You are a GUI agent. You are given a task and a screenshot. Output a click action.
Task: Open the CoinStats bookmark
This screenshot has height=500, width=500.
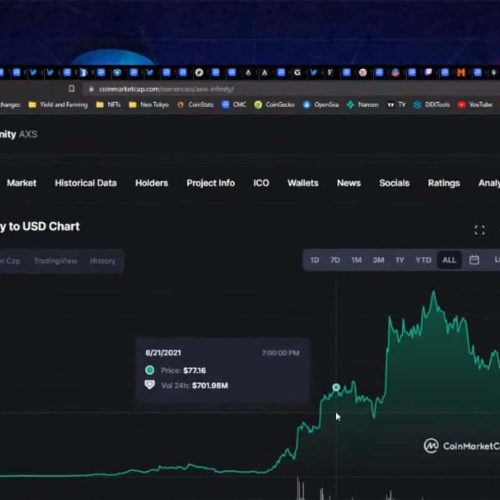pos(195,105)
